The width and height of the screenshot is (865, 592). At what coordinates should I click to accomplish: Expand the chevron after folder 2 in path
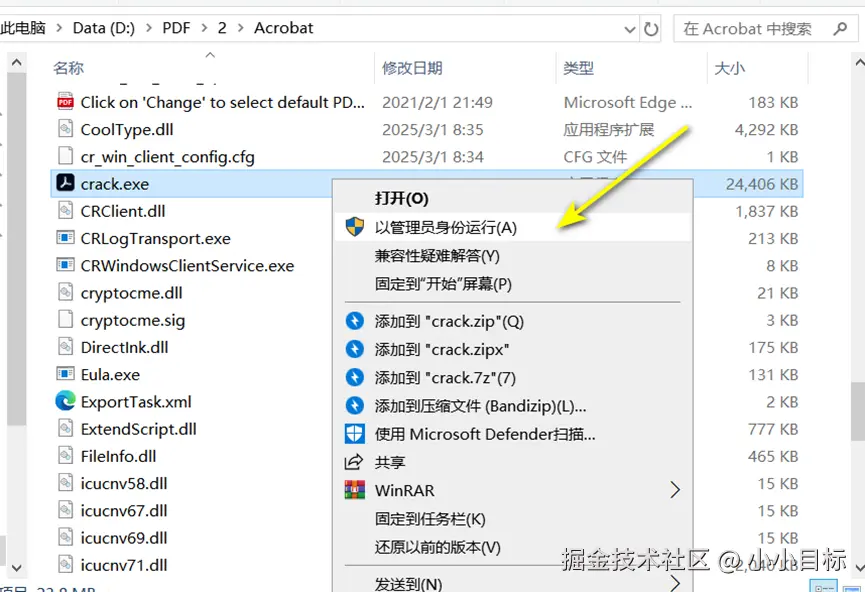coord(241,28)
